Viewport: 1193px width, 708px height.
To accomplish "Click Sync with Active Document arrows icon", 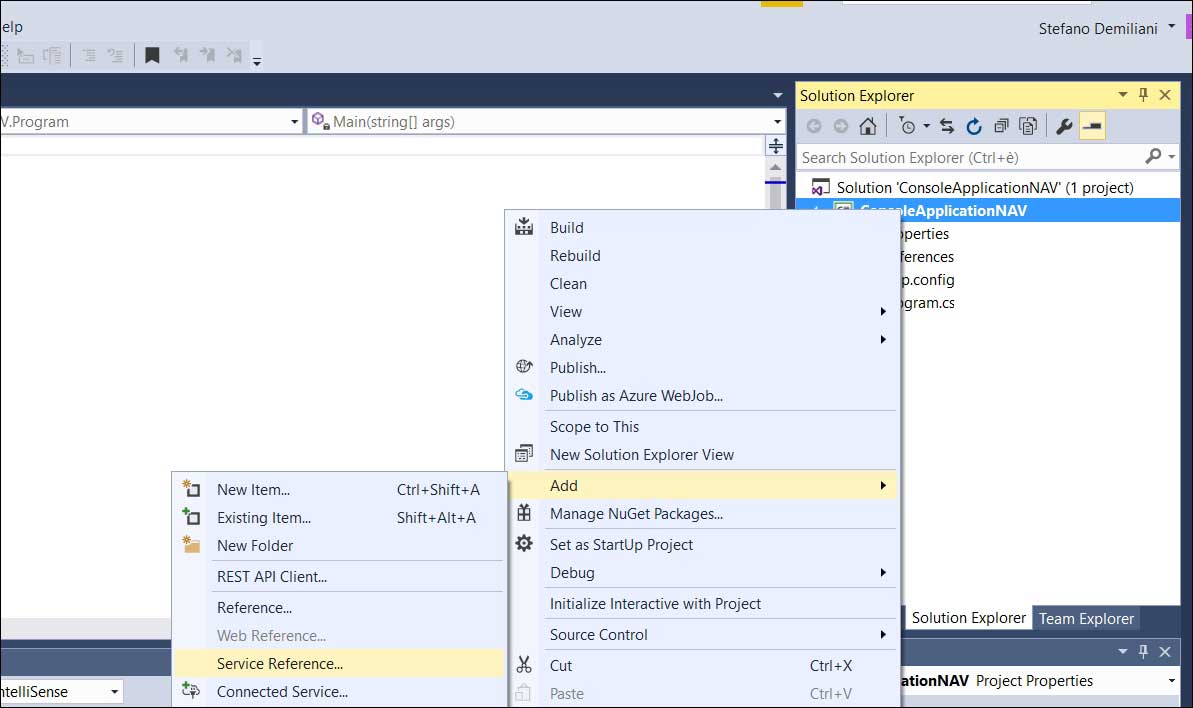I will (947, 126).
